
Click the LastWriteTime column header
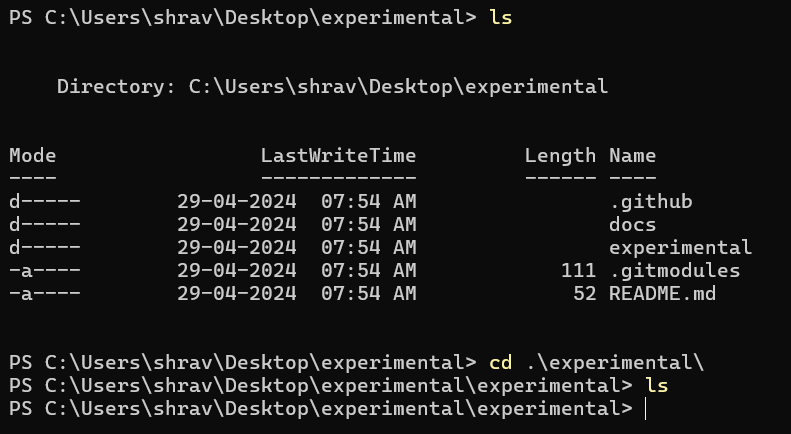pos(338,156)
